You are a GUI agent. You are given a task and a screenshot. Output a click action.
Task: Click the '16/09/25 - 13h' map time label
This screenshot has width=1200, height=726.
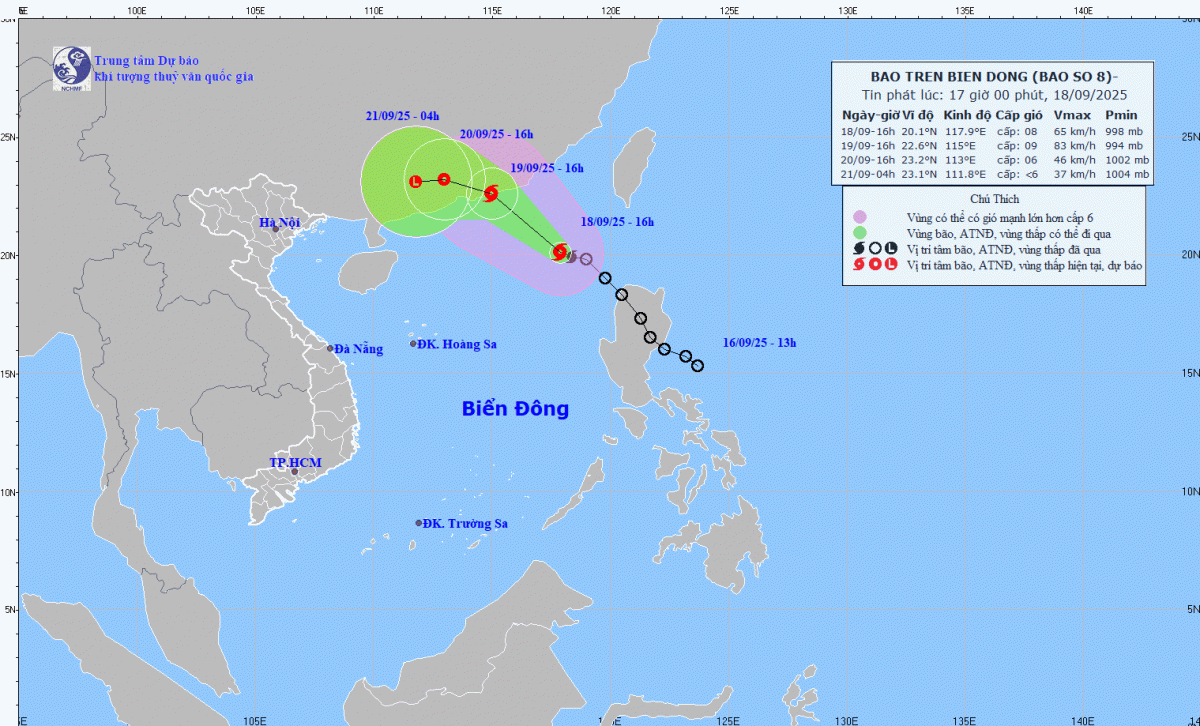pyautogui.click(x=758, y=343)
